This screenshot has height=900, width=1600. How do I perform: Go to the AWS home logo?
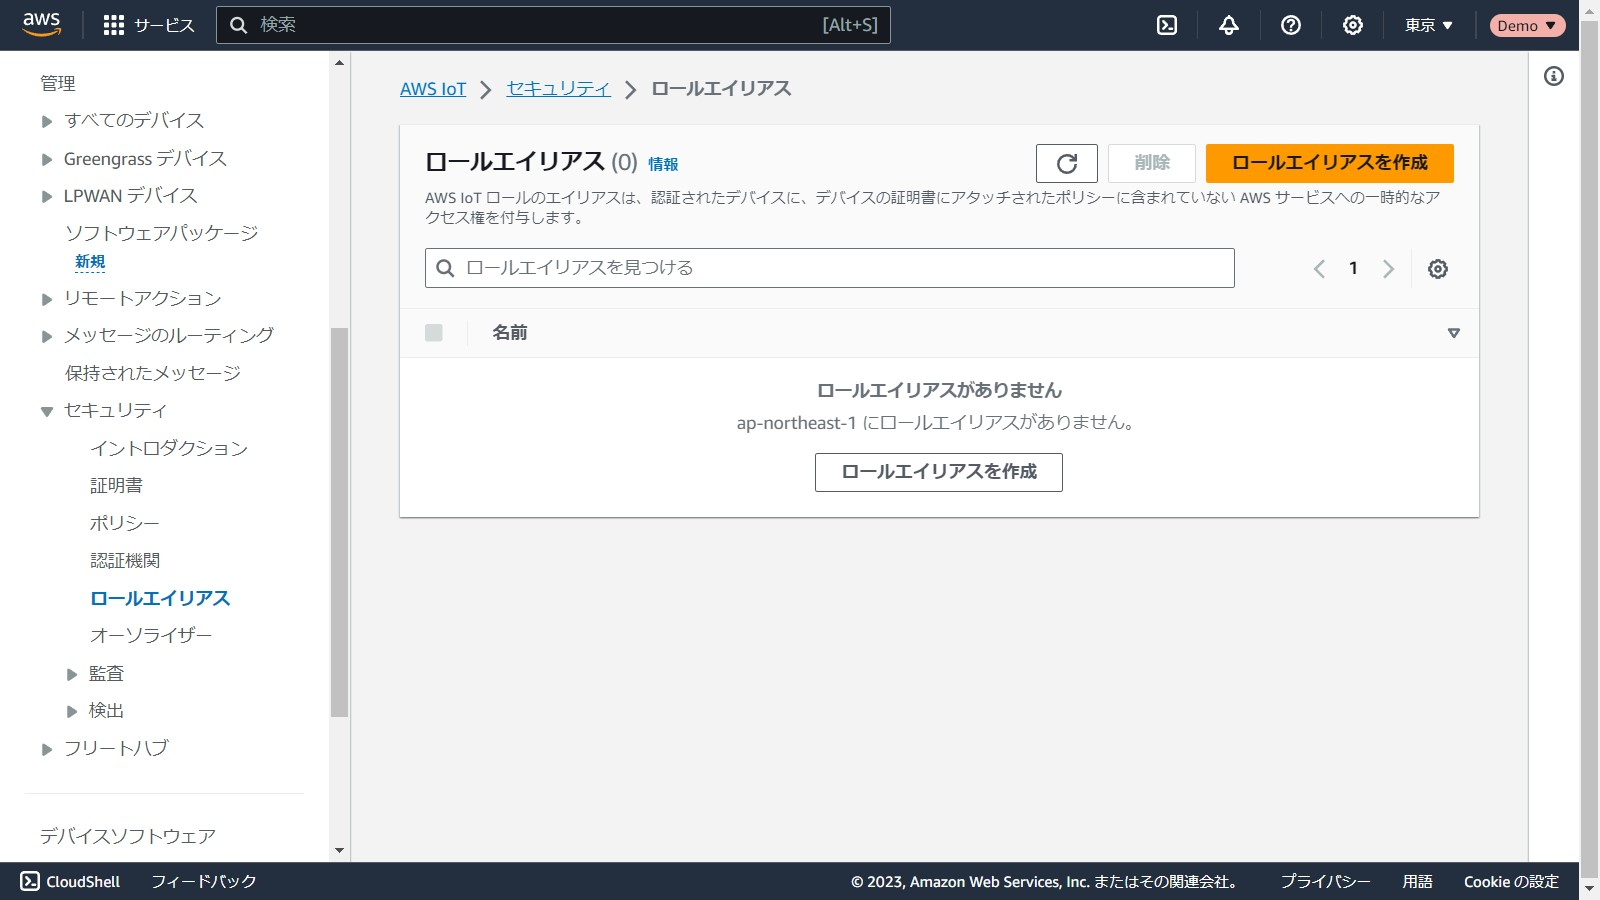42,24
